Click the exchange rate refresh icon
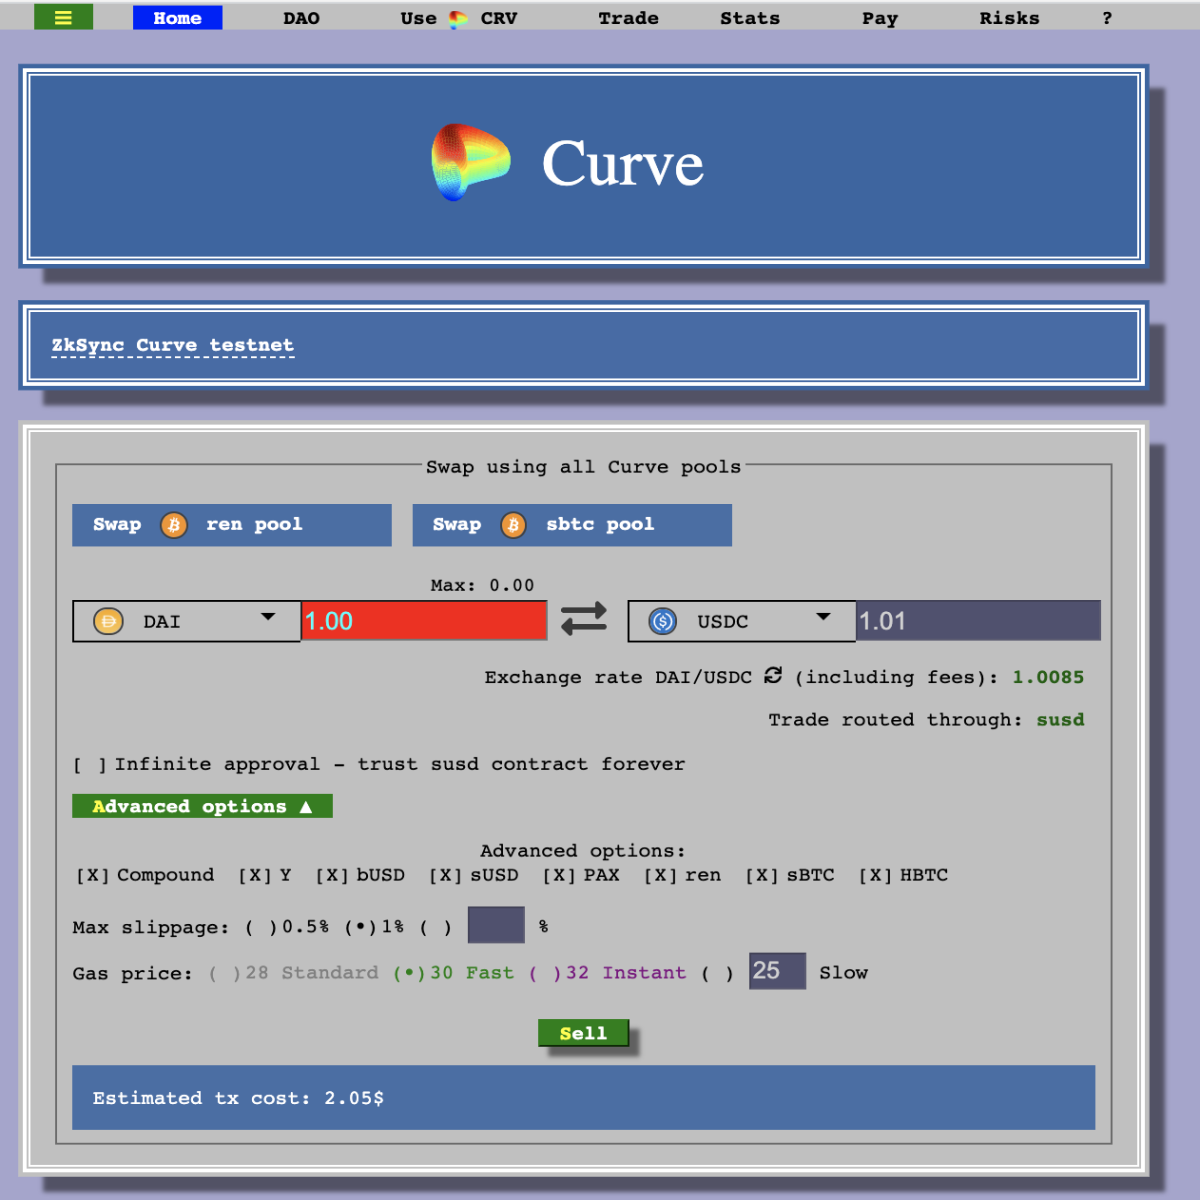Image resolution: width=1200 pixels, height=1200 pixels. coord(773,676)
